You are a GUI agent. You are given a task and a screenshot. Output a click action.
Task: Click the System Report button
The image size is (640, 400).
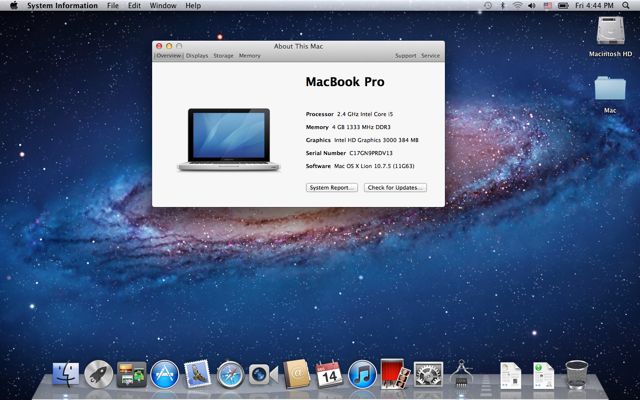(331, 187)
